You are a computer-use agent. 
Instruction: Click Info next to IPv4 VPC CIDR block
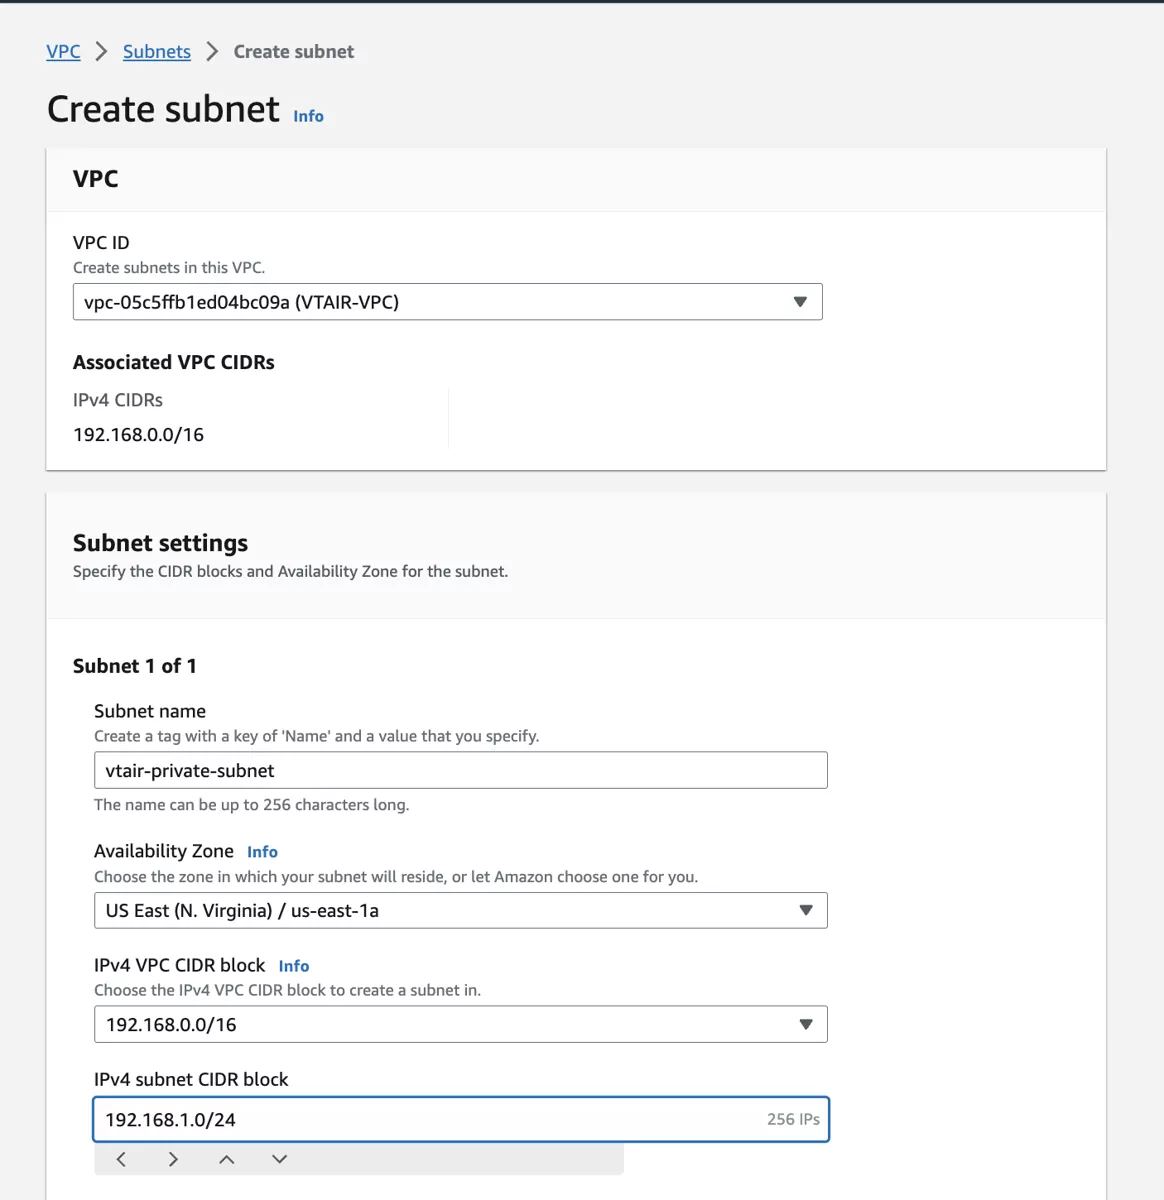(x=294, y=965)
